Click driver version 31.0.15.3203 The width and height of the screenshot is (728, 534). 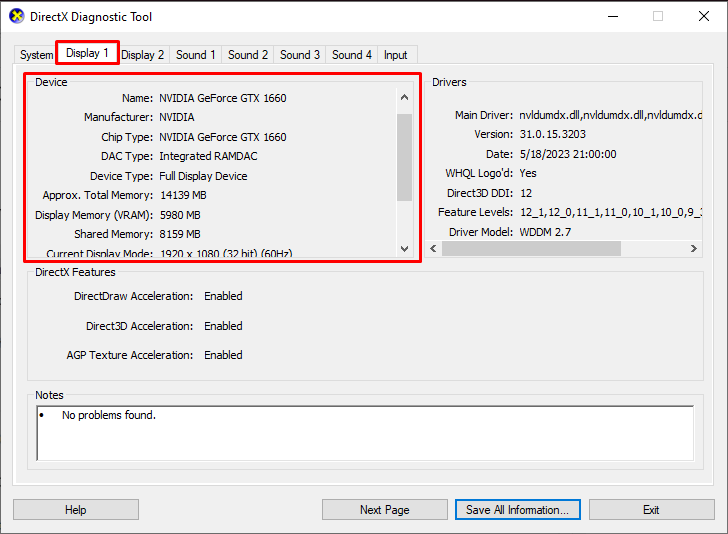tap(552, 134)
